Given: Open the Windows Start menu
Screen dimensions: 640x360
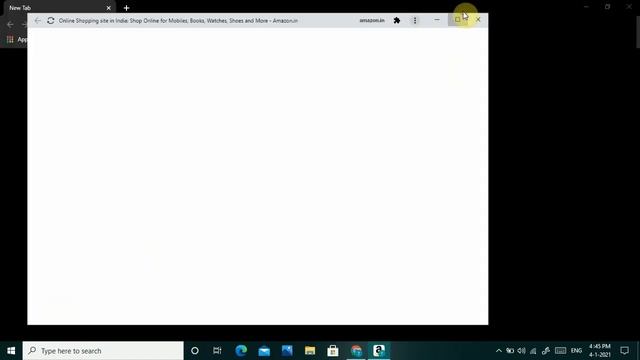Looking at the screenshot, I should pyautogui.click(x=11, y=351).
